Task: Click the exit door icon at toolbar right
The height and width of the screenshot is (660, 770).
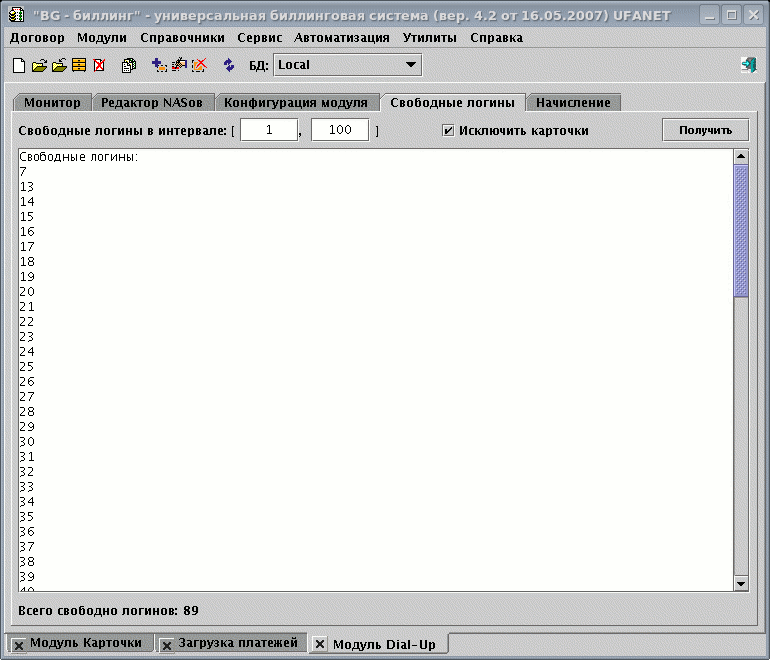Action: [748, 66]
